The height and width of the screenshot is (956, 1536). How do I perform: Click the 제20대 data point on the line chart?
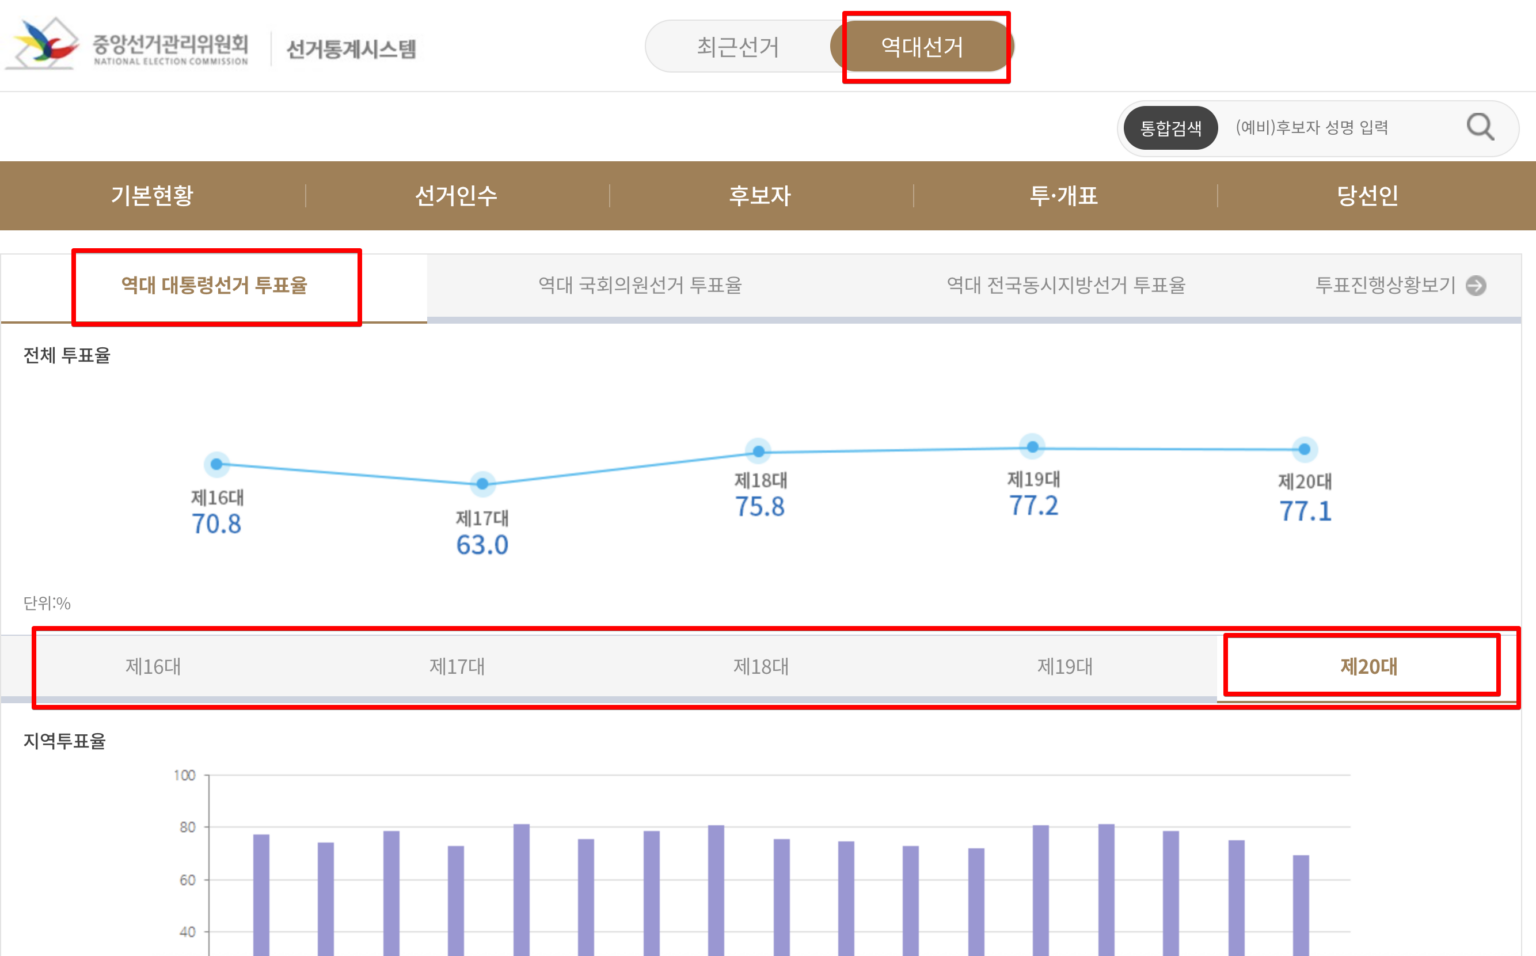[x=1304, y=449]
